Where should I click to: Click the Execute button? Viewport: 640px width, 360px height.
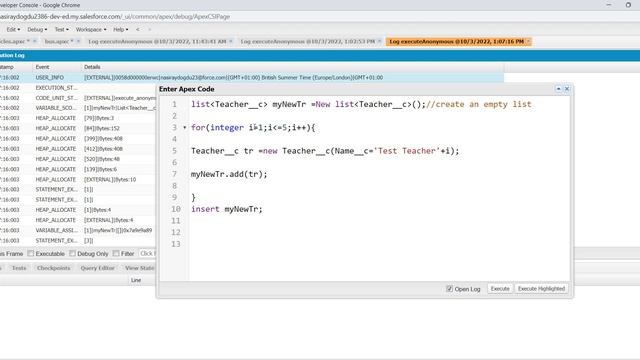[500, 289]
